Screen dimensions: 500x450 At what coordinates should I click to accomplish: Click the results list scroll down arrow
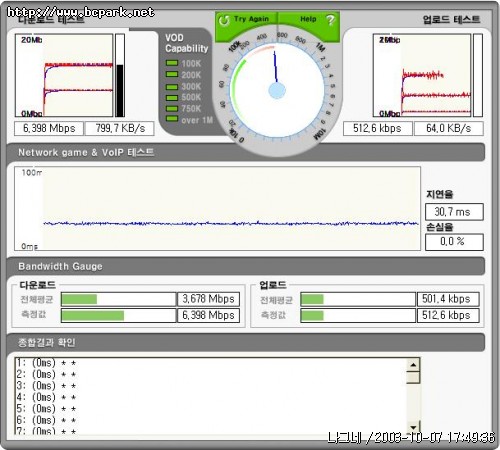pyautogui.click(x=413, y=427)
